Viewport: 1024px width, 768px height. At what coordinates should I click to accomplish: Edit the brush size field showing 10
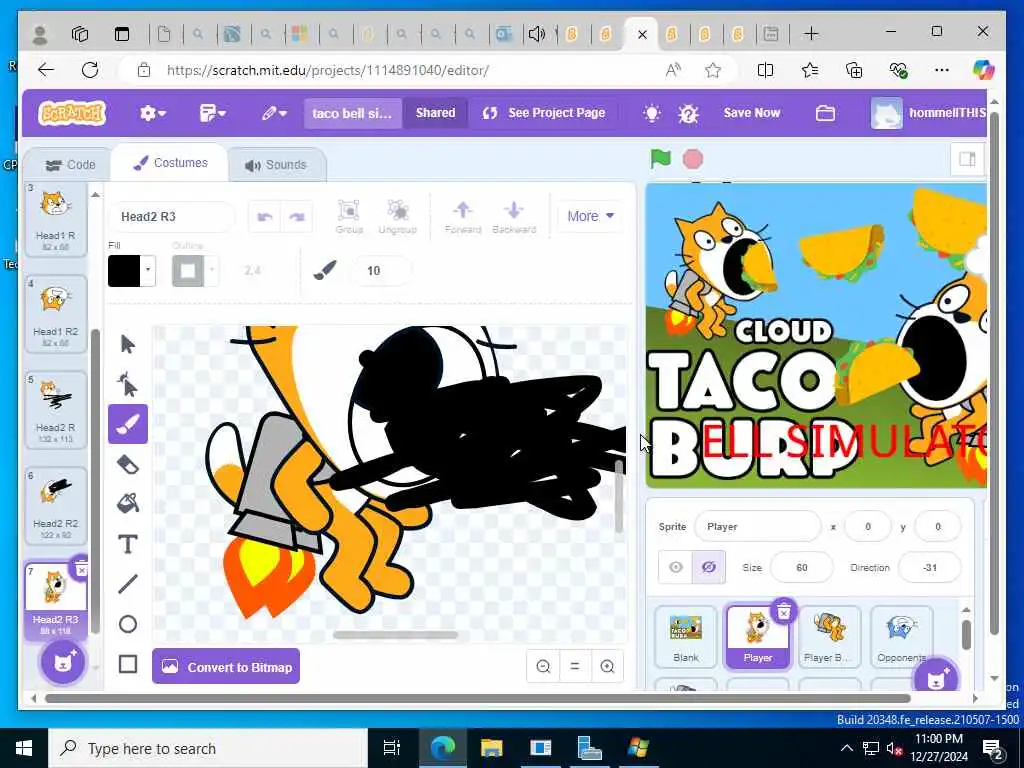[x=380, y=270]
